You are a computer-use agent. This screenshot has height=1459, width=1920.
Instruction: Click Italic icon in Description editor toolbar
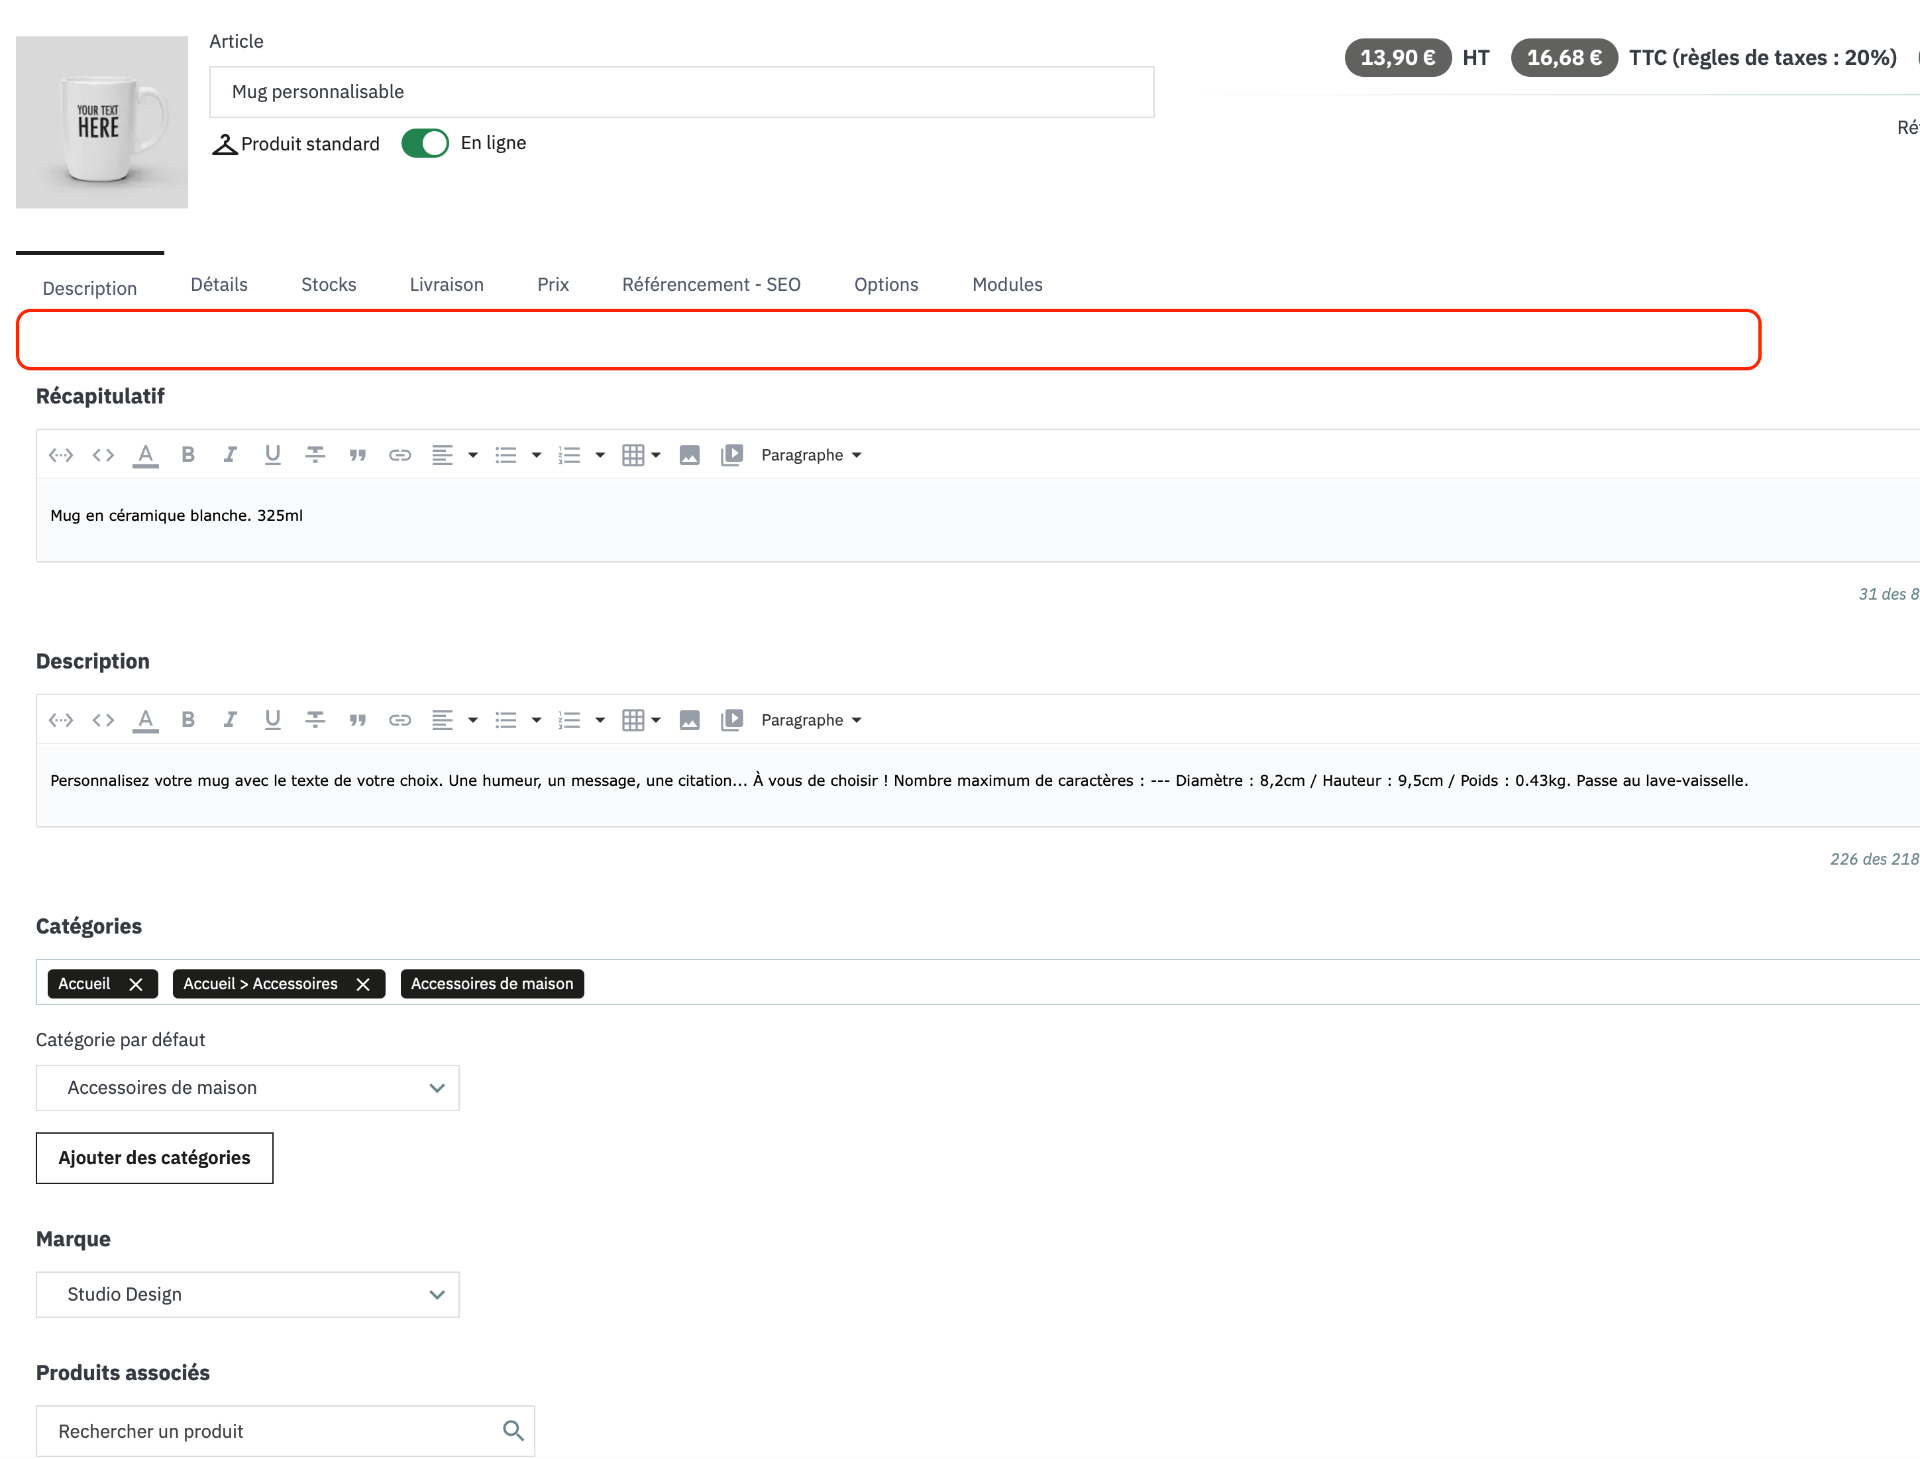[x=230, y=720]
